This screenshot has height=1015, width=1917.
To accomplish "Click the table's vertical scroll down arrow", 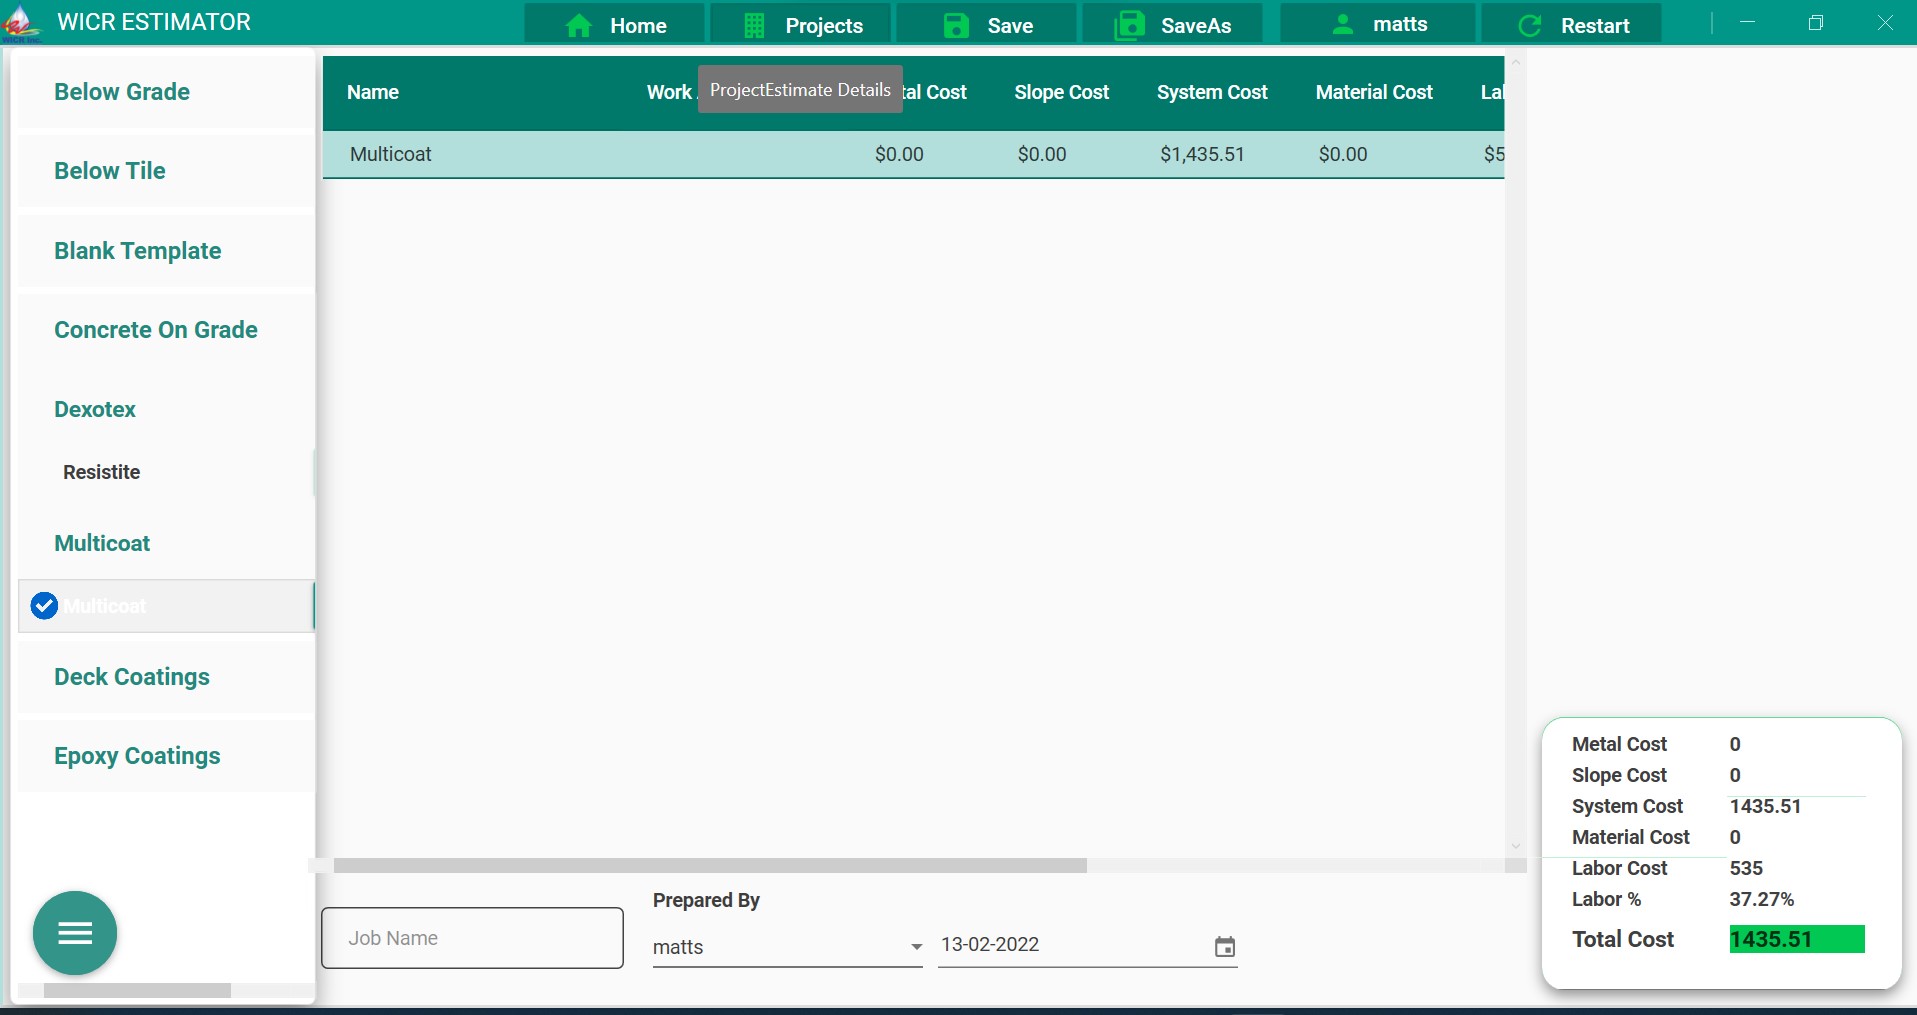I will point(1515,846).
